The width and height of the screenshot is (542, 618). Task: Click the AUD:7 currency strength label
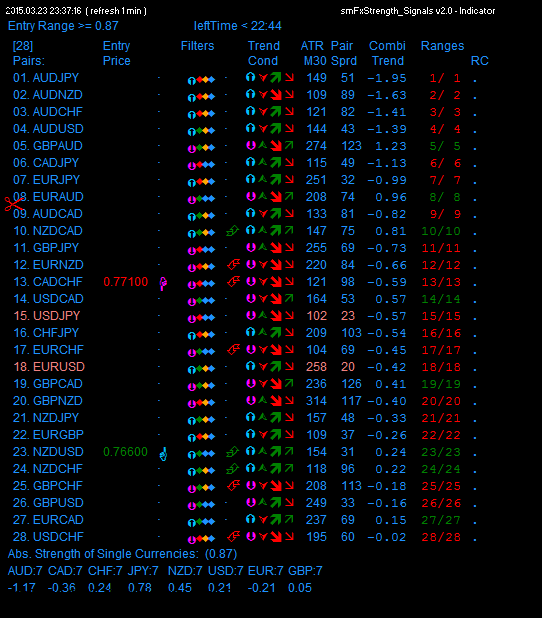(x=25, y=571)
